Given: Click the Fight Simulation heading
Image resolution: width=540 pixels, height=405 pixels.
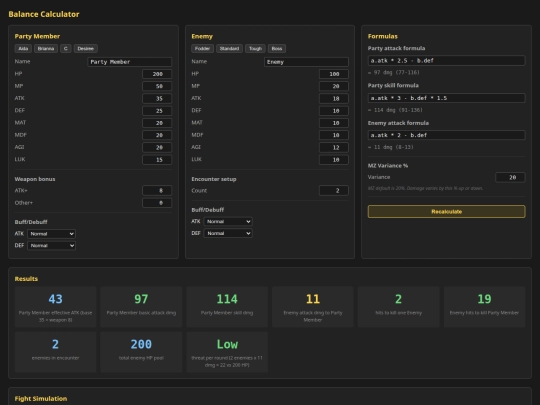Looking at the screenshot, I should (x=41, y=398).
